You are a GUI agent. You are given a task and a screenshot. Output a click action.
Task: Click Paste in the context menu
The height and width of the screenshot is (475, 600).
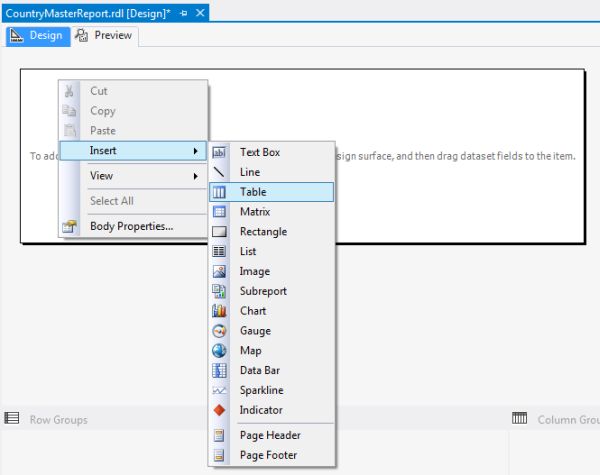click(x=133, y=131)
